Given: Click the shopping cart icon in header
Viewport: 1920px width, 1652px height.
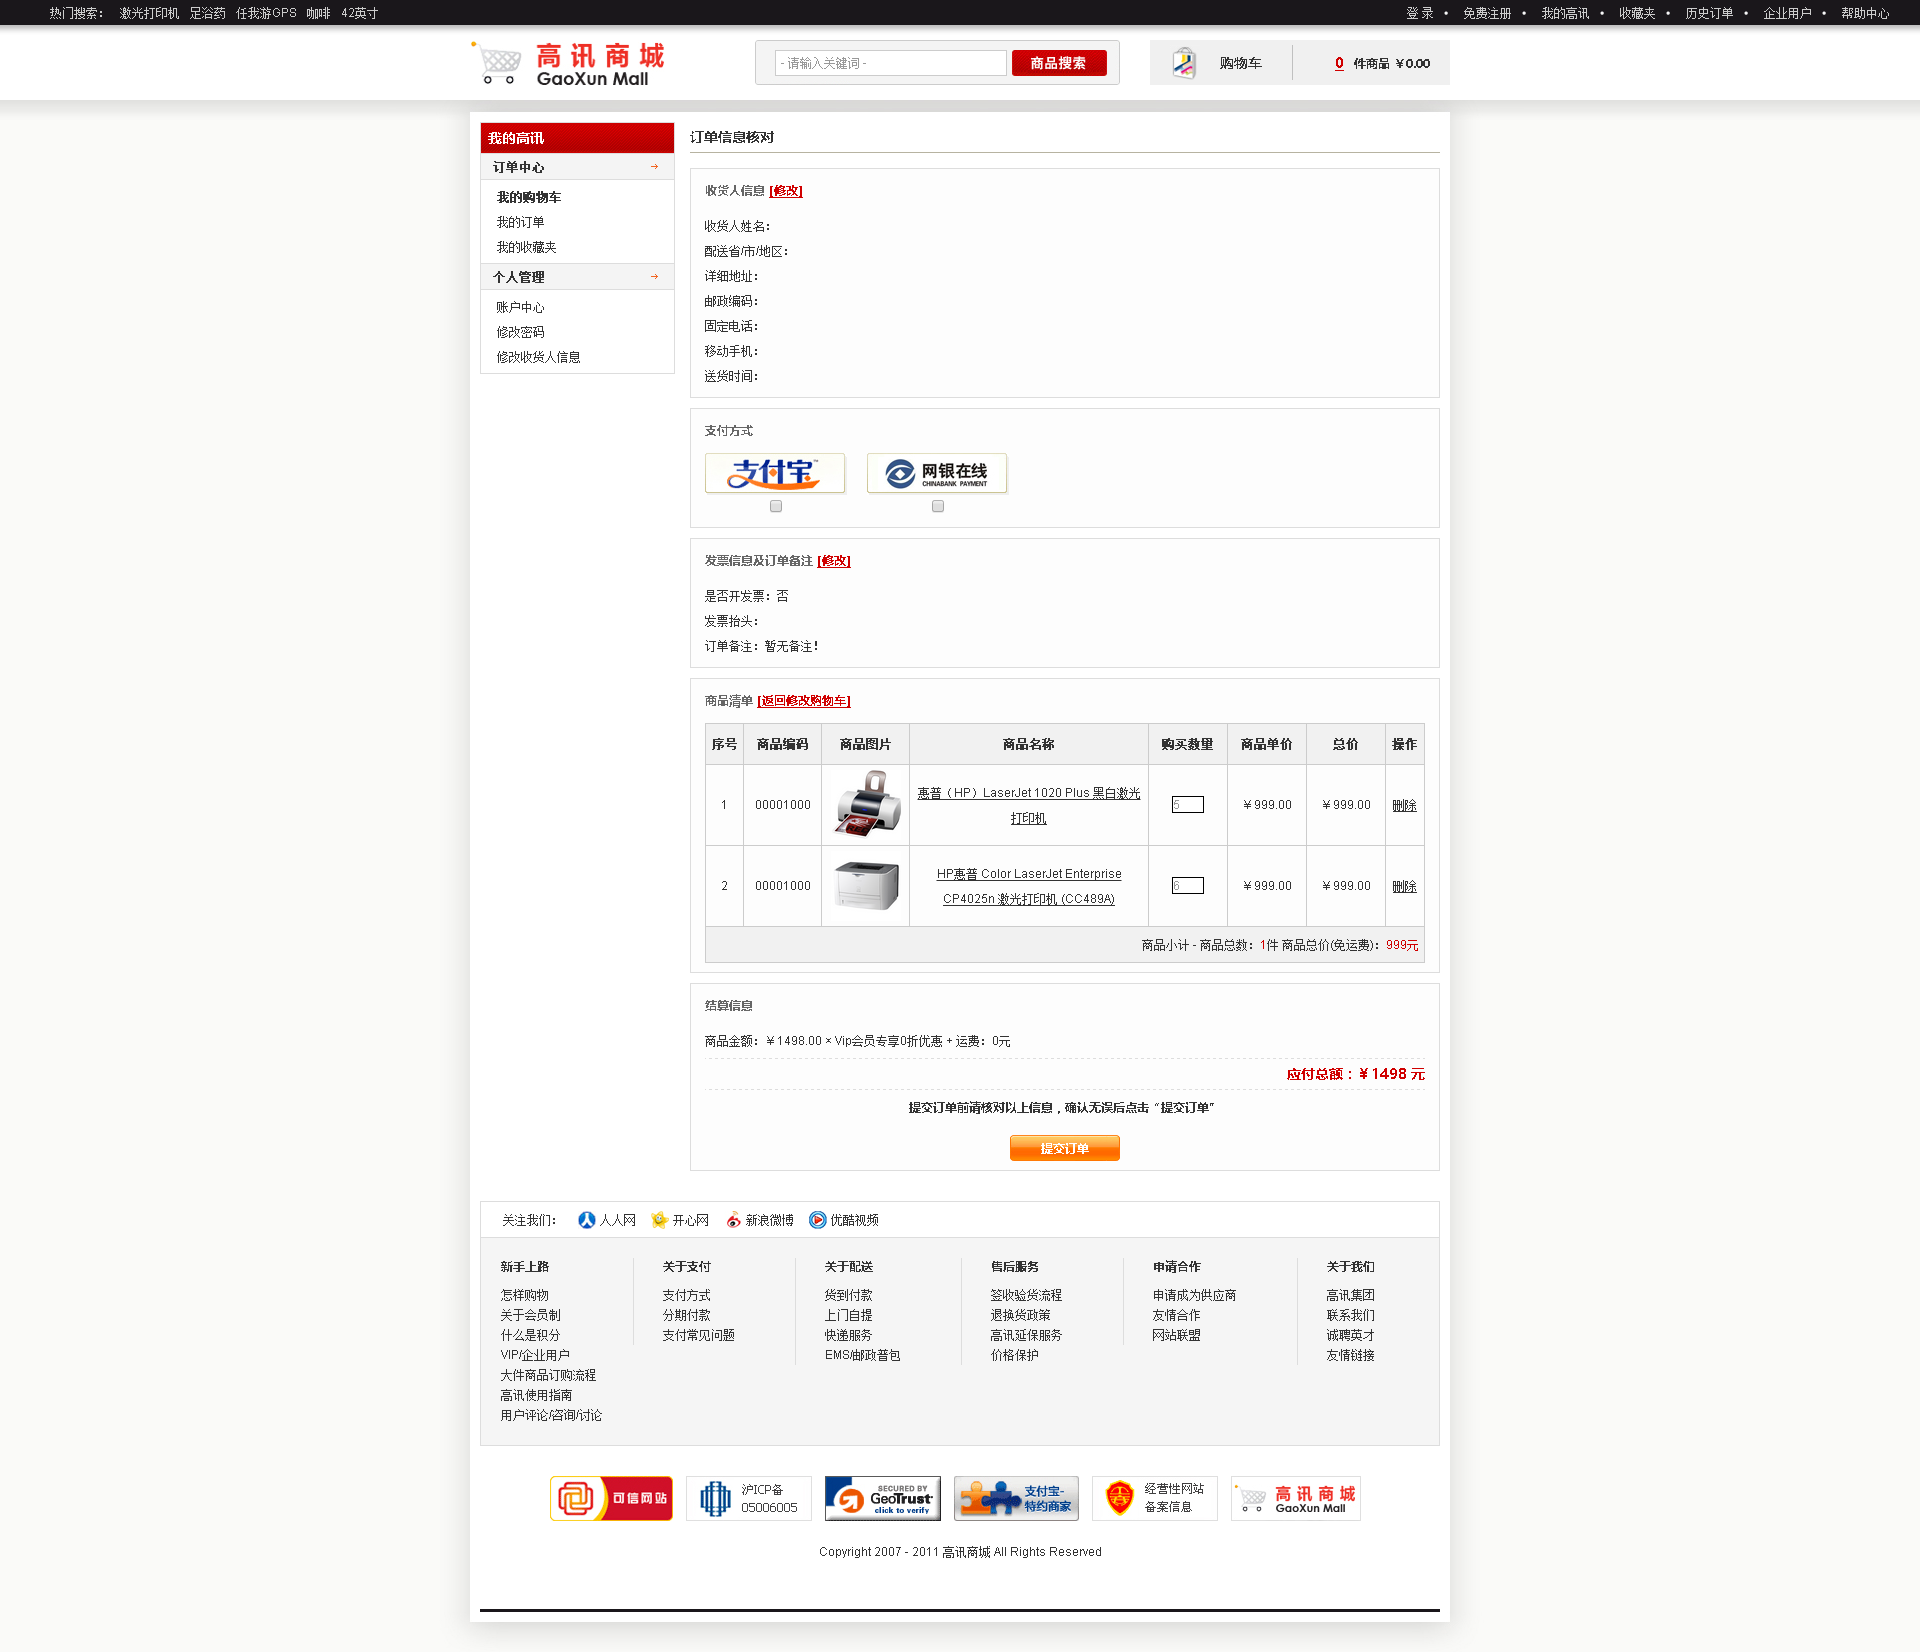Looking at the screenshot, I should (1184, 63).
